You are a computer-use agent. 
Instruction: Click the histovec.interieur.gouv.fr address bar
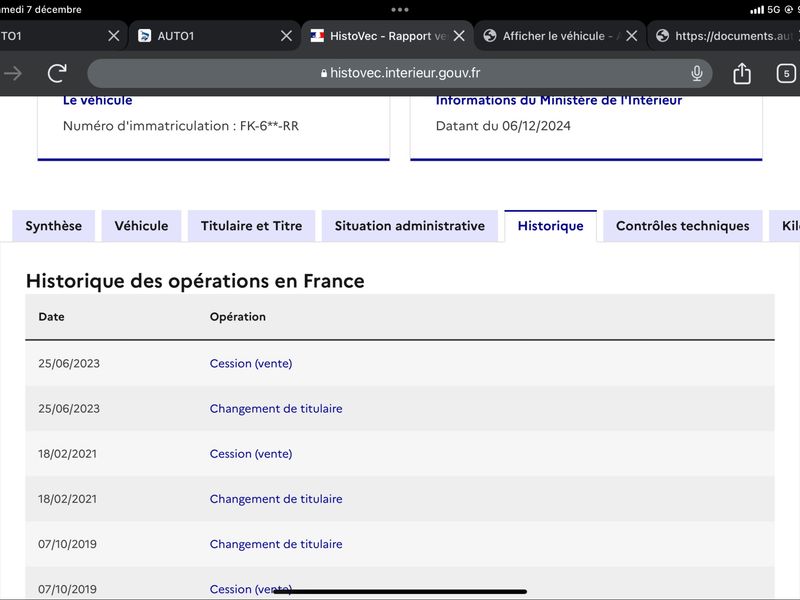(399, 73)
